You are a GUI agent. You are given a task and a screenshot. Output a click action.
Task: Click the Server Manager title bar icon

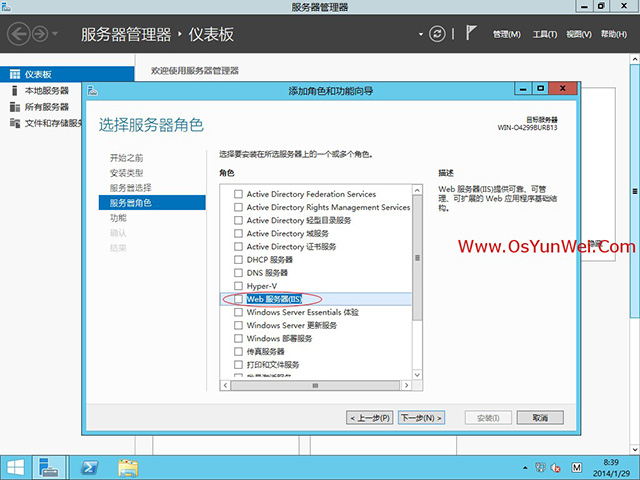click(6, 7)
